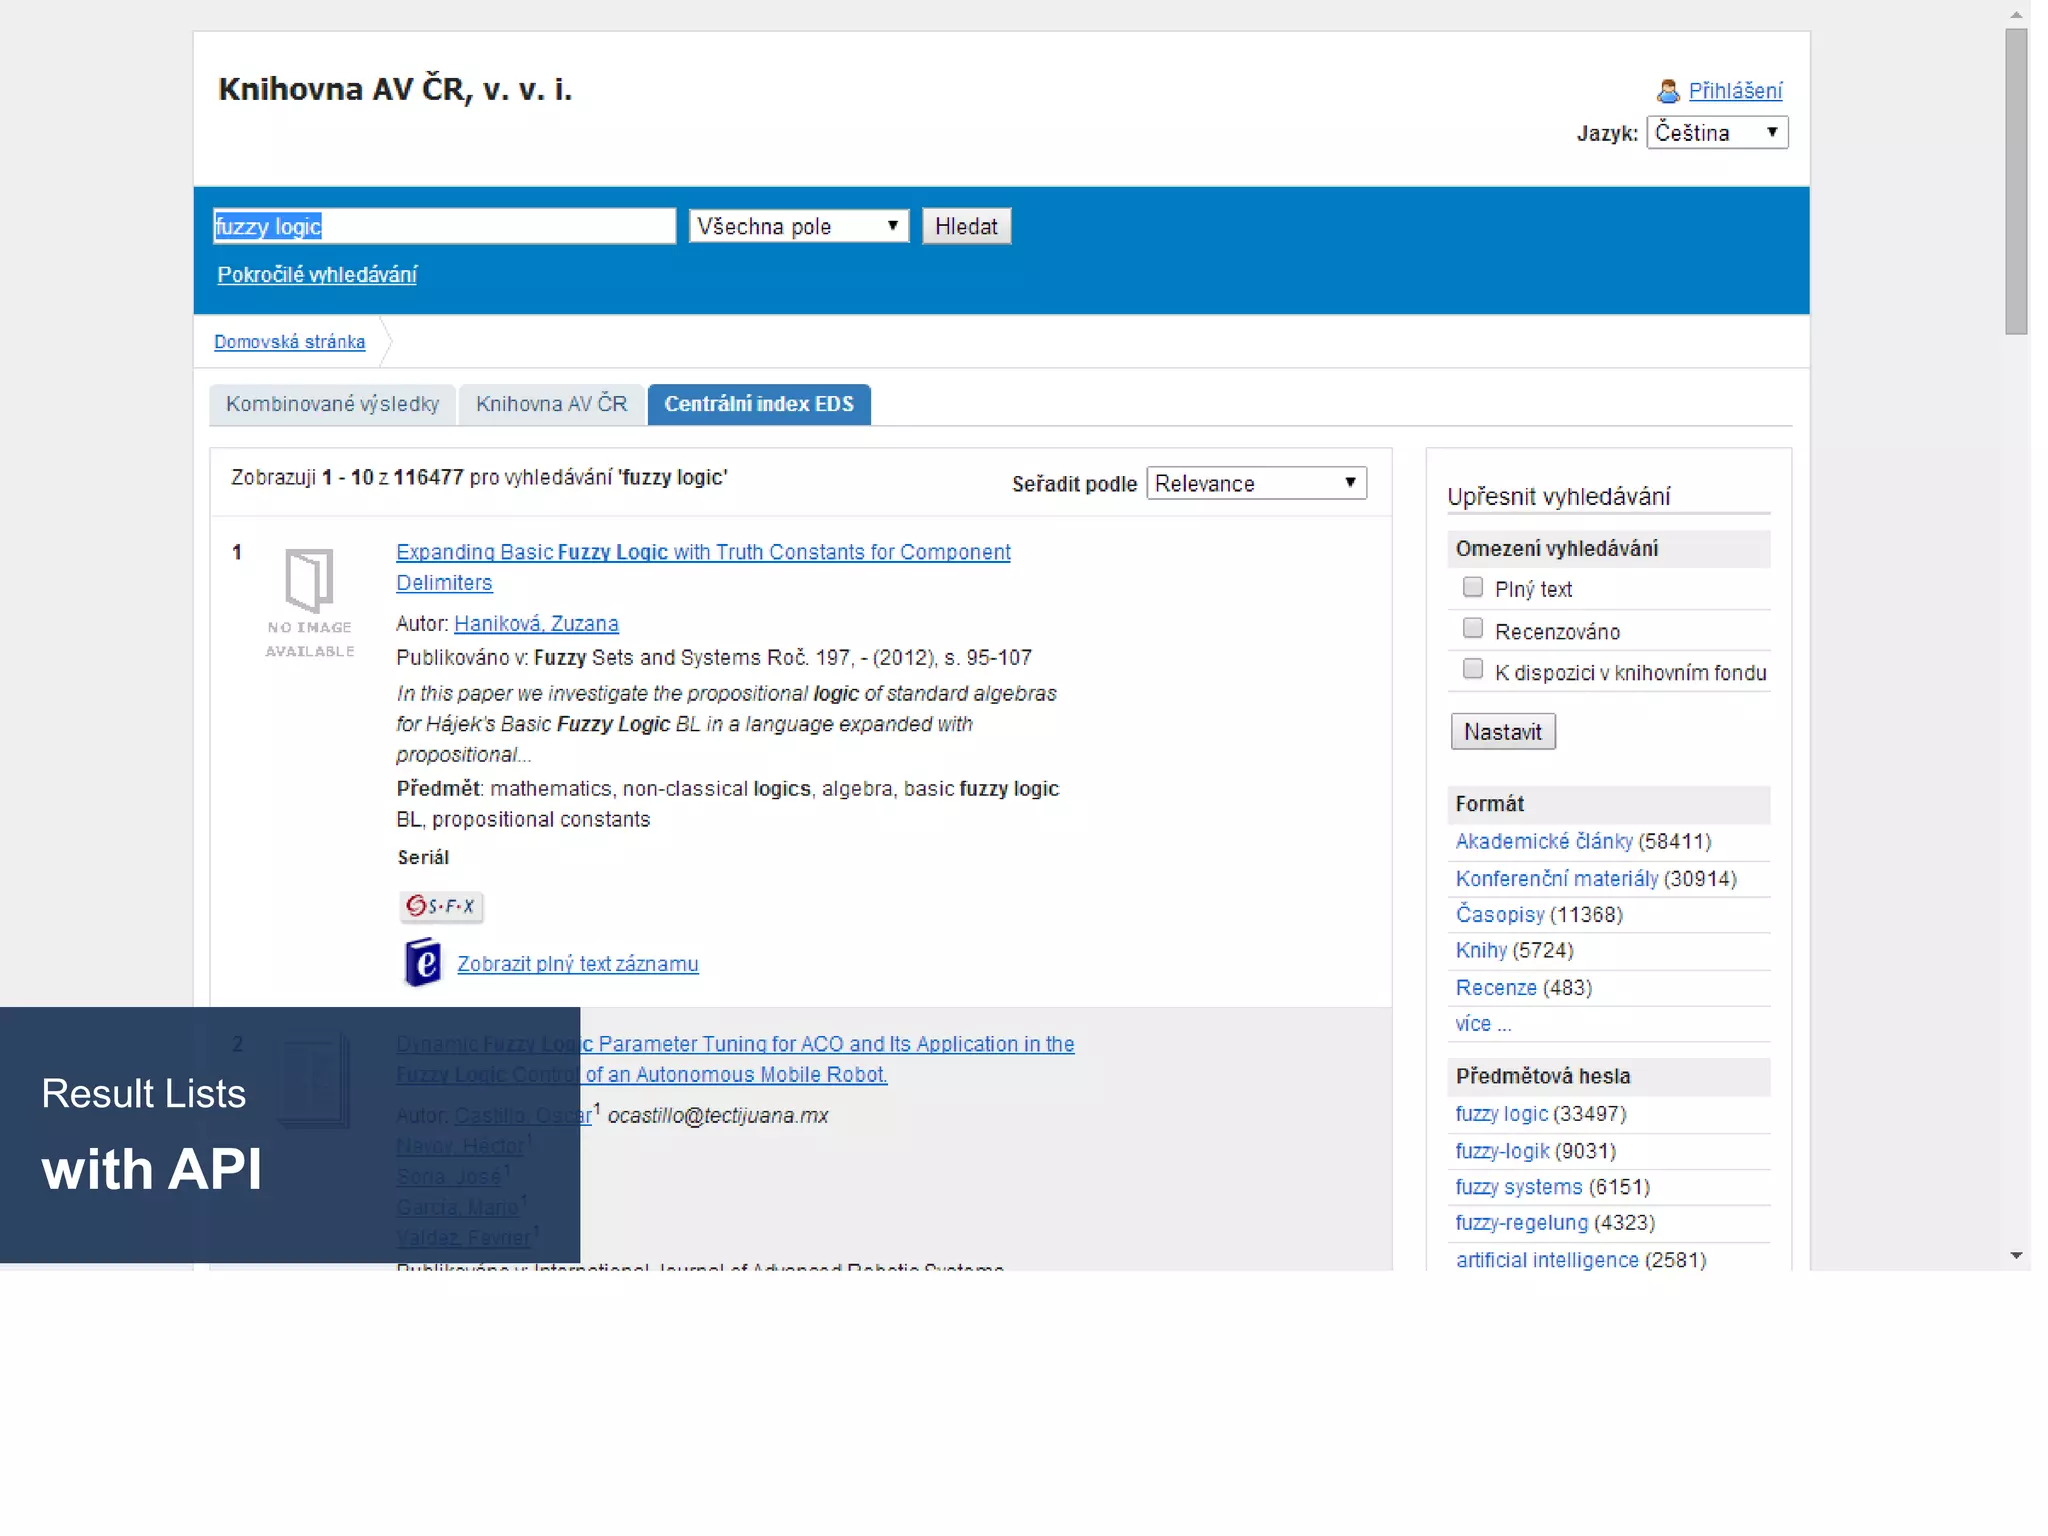
Task: Open author Haniková, Zuzana link
Action: pos(536,623)
